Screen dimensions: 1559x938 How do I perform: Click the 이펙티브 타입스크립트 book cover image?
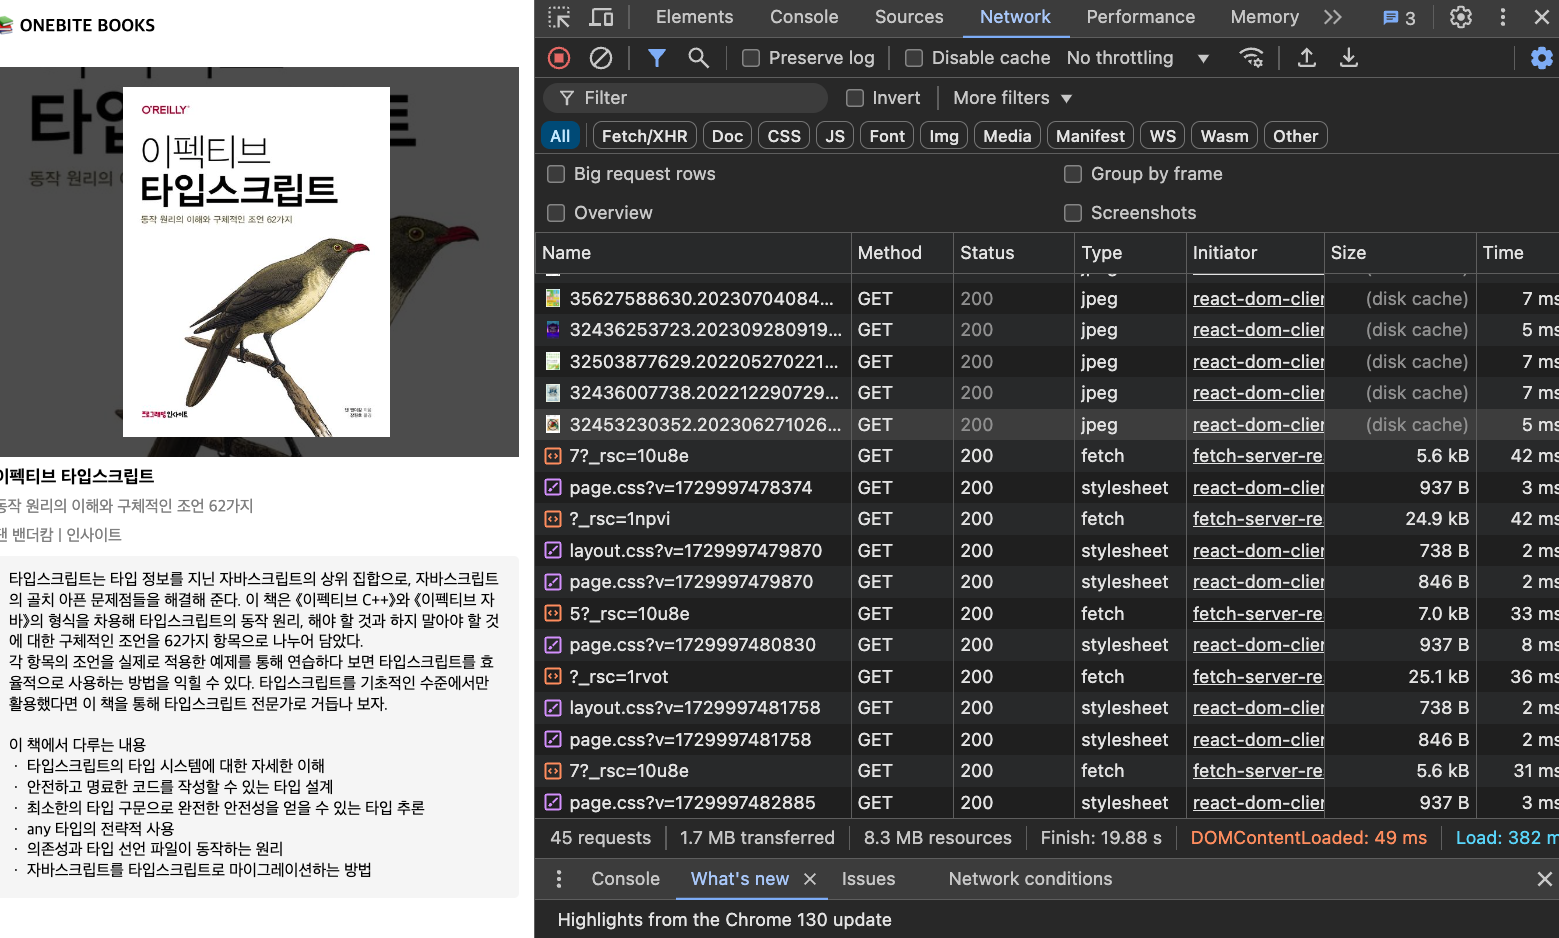[x=256, y=262]
